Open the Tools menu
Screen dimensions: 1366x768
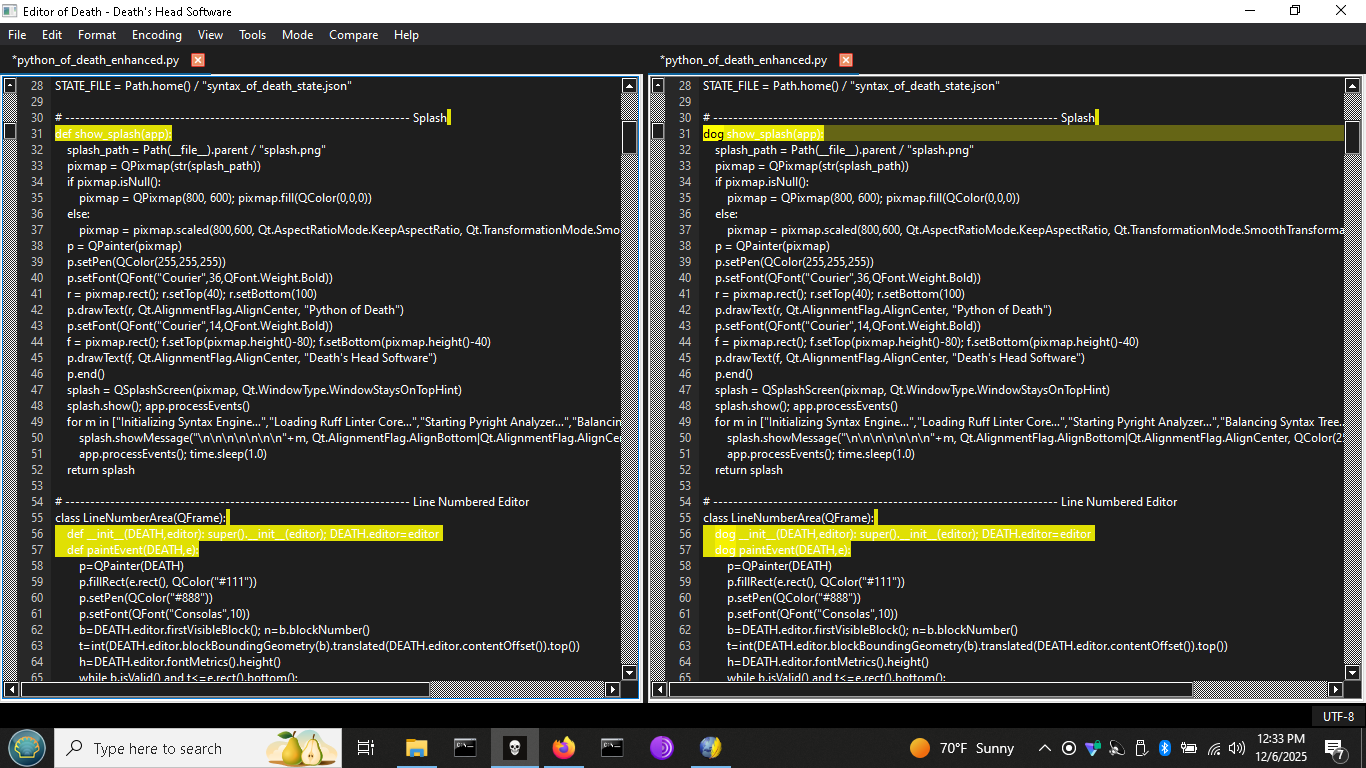[x=252, y=35]
